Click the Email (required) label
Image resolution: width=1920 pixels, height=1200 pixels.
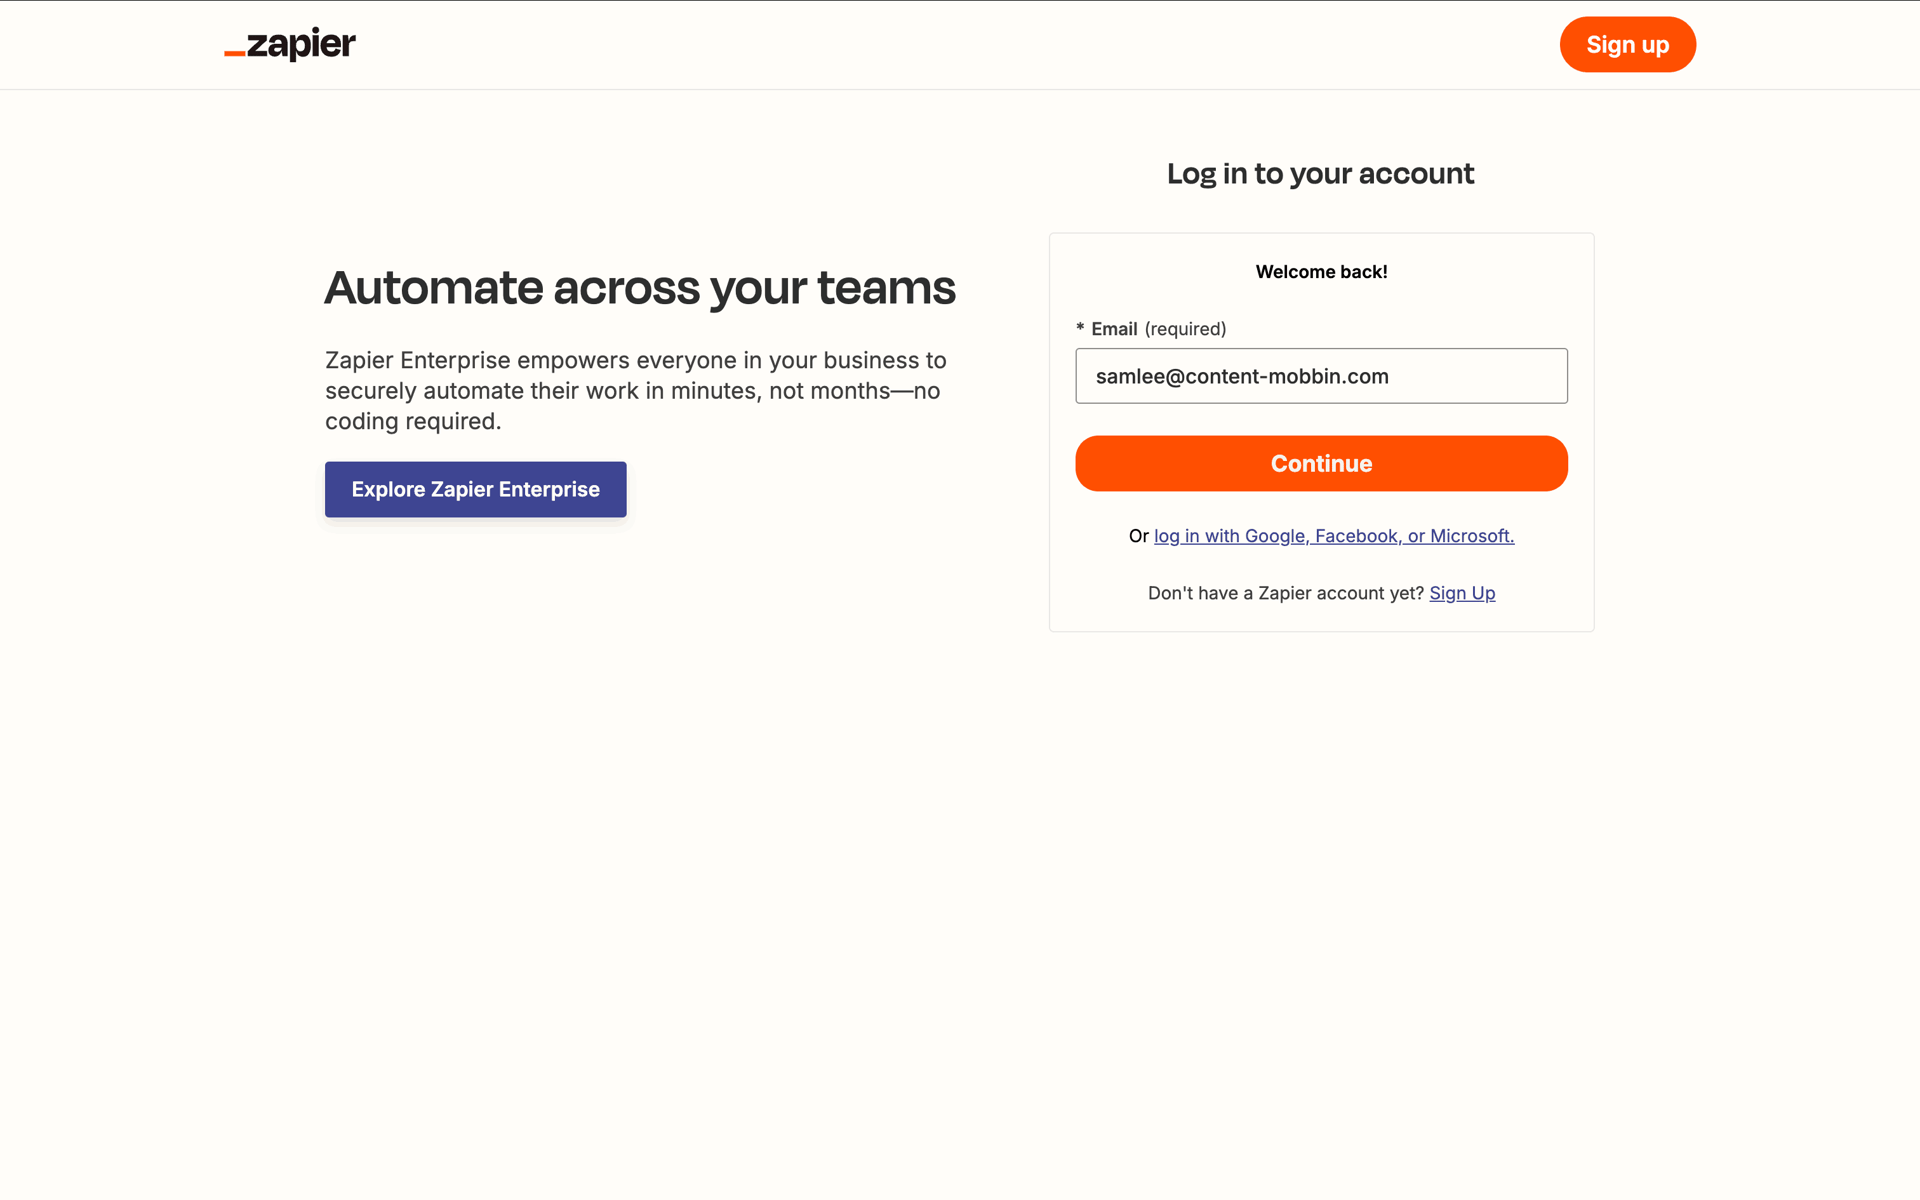1152,329
